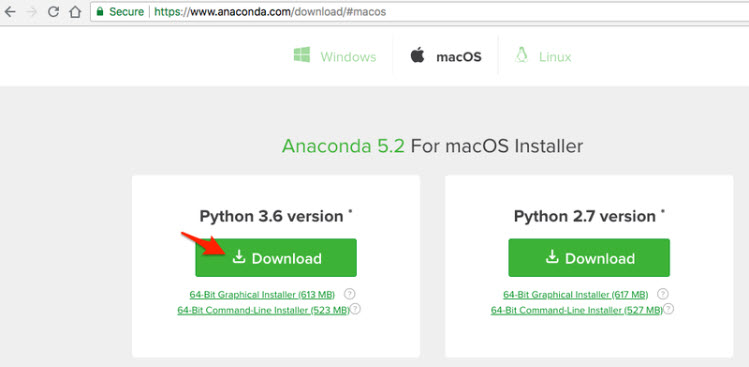Download the Python 2.7 version
Image resolution: width=749 pixels, height=367 pixels.
click(x=589, y=258)
